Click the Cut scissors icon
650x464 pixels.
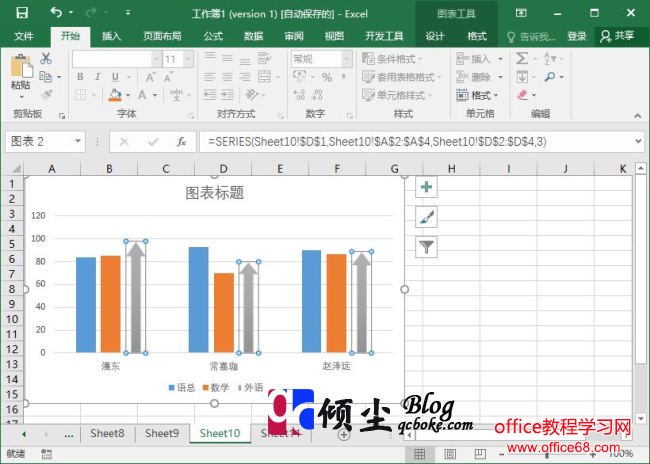tap(46, 58)
